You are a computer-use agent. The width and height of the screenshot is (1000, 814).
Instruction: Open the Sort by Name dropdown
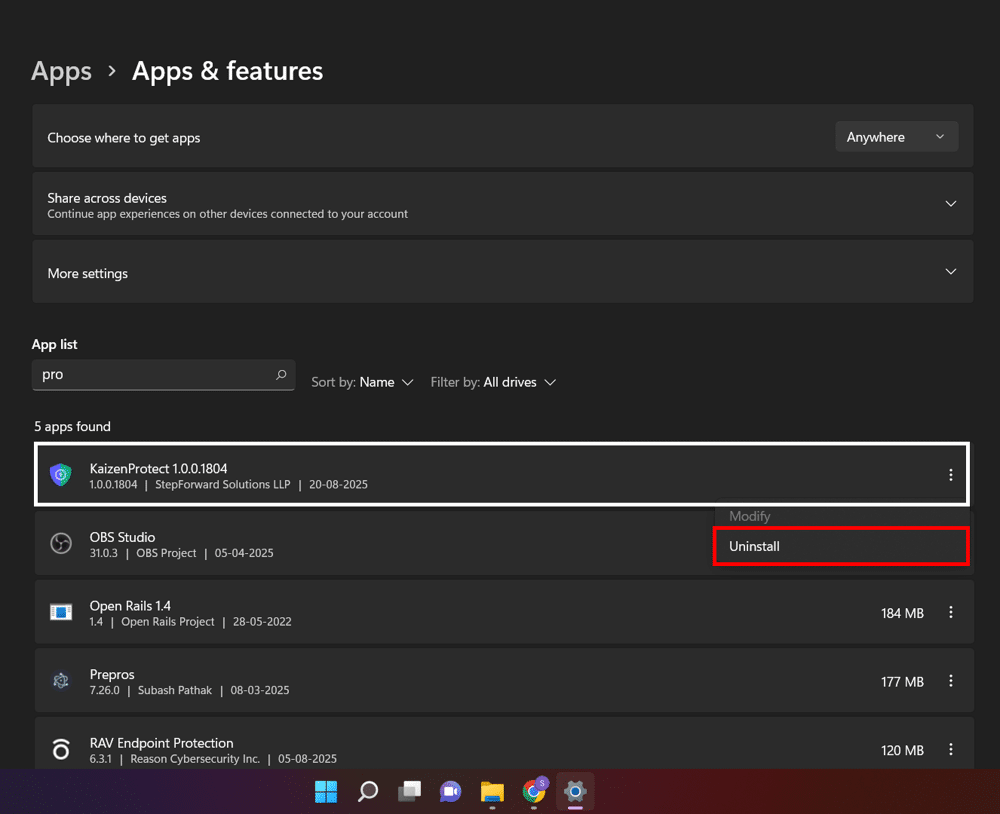tap(362, 382)
